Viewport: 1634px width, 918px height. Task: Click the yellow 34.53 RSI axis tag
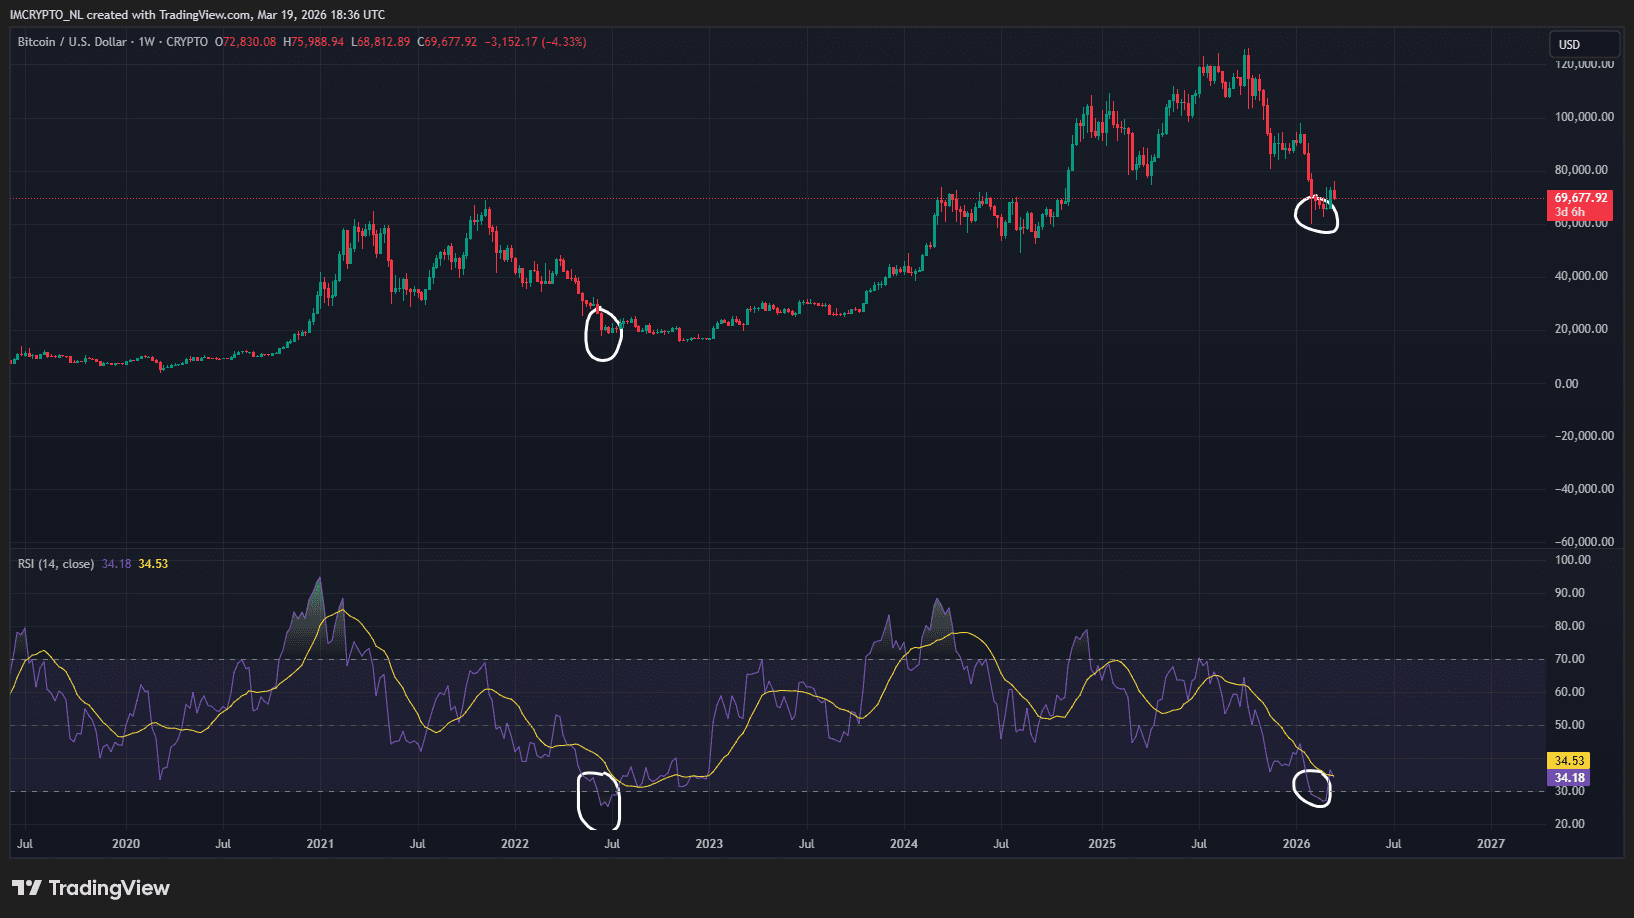tap(1568, 761)
